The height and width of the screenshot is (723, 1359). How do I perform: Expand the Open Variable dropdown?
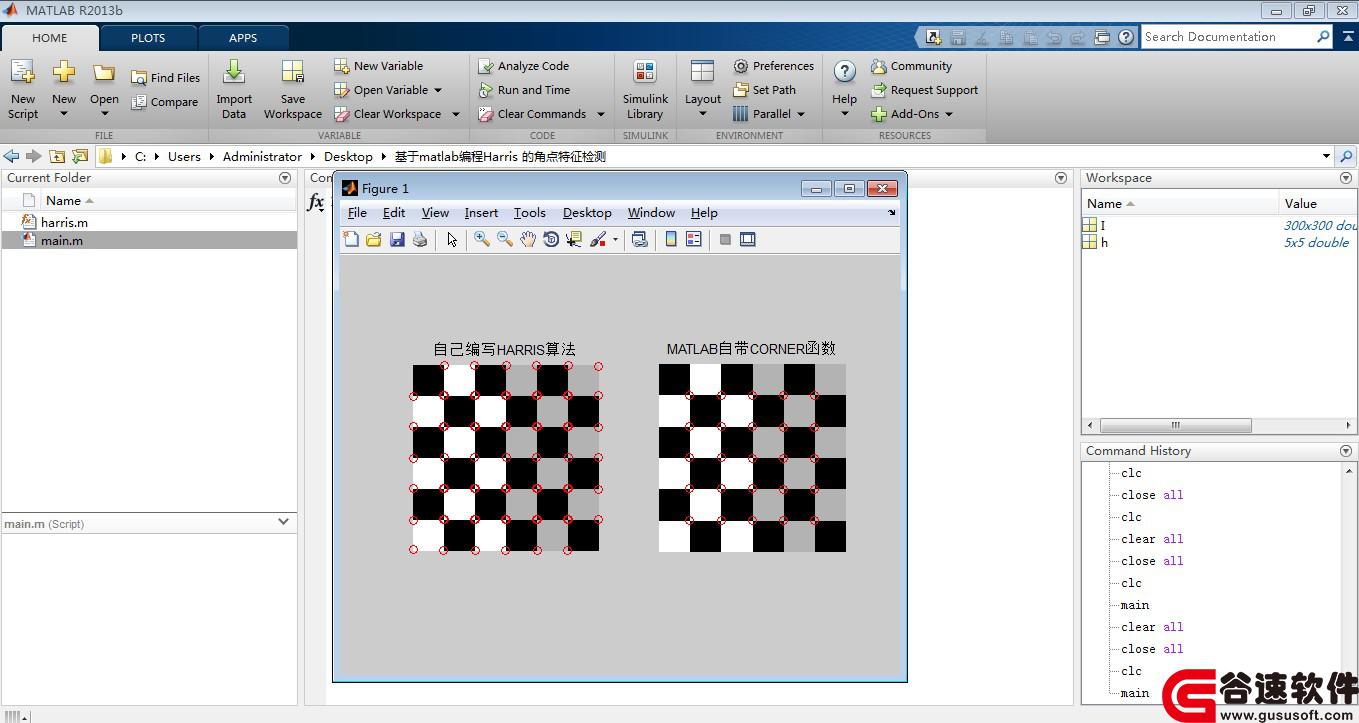pos(438,90)
